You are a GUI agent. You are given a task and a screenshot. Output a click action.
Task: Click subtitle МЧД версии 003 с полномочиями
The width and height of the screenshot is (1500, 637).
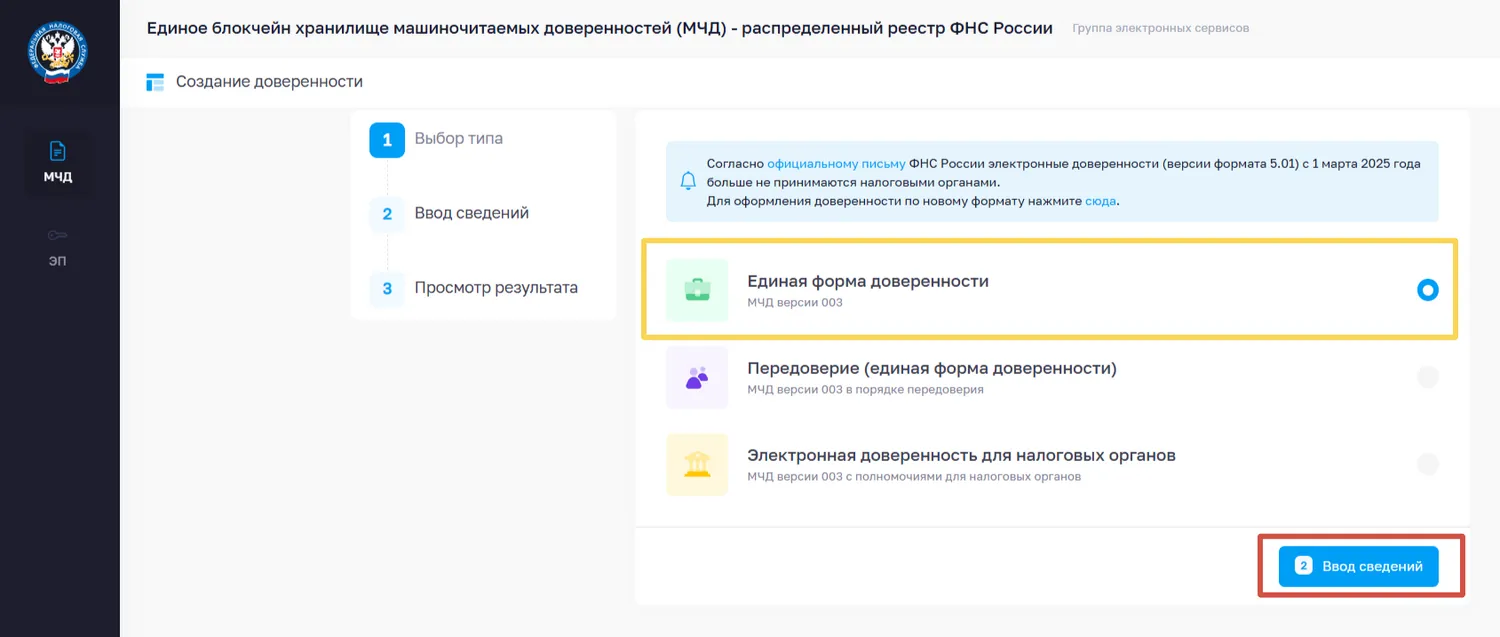[x=914, y=477]
